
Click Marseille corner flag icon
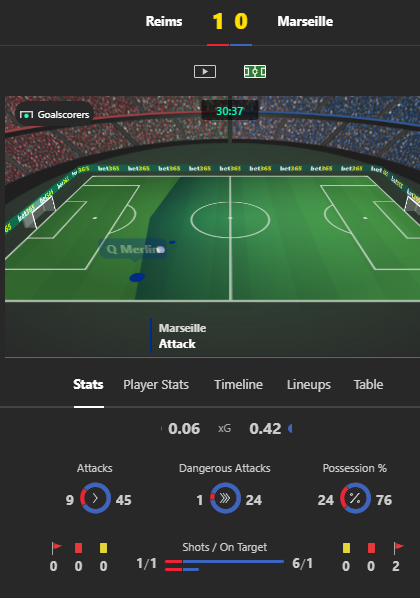point(399,548)
